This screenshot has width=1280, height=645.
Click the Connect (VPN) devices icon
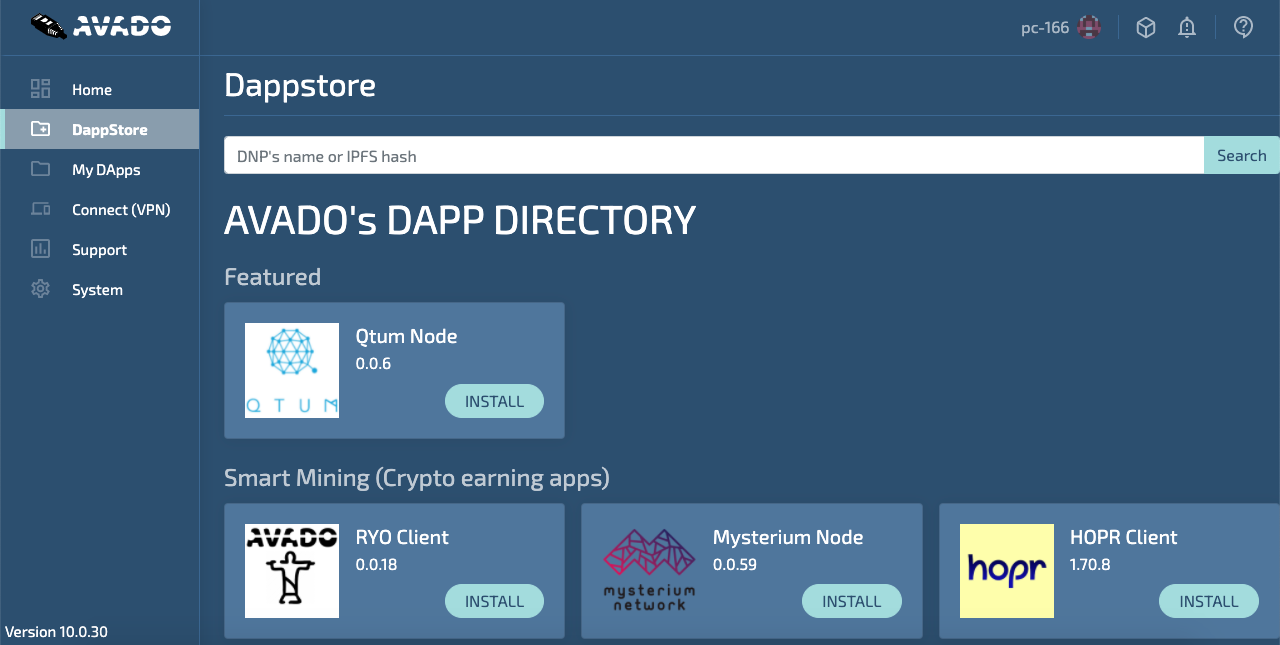pyautogui.click(x=40, y=209)
